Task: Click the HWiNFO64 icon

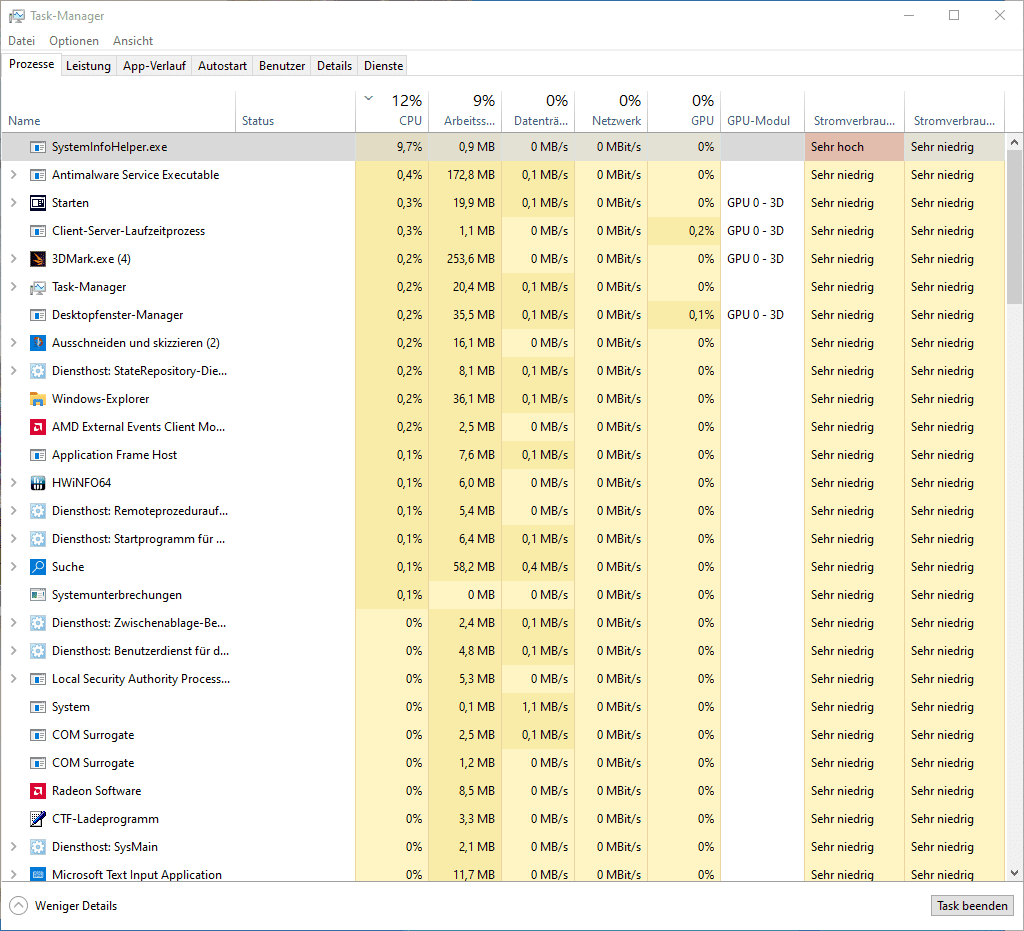Action: point(38,483)
